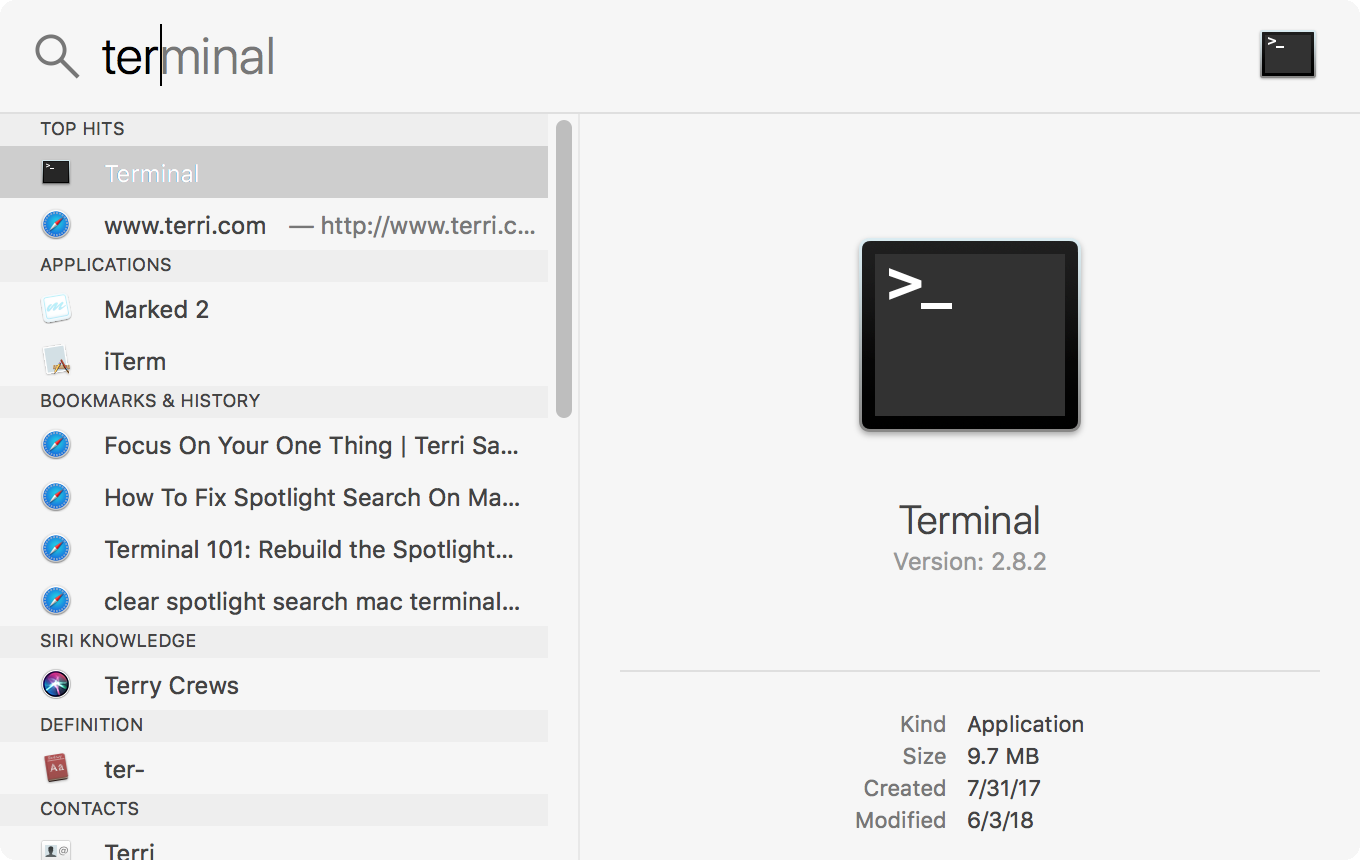Click the contact card icon next to Terri
This screenshot has height=860, width=1360.
56,851
